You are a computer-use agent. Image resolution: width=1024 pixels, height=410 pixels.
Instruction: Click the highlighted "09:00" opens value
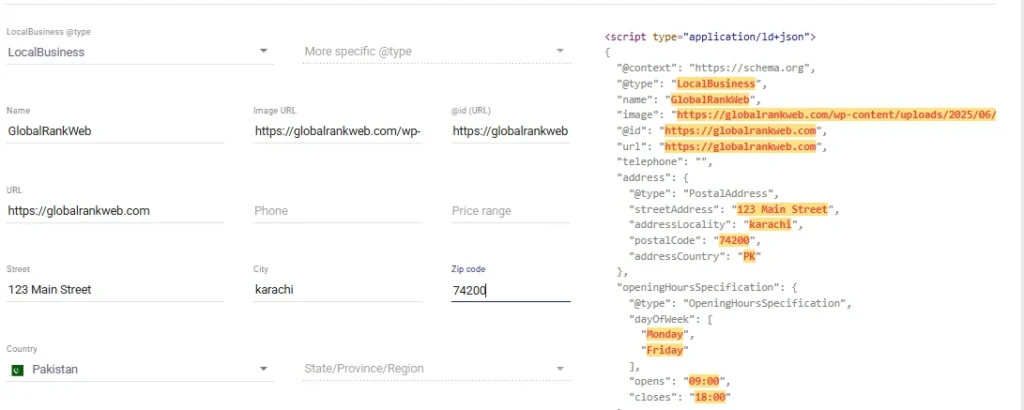[704, 381]
